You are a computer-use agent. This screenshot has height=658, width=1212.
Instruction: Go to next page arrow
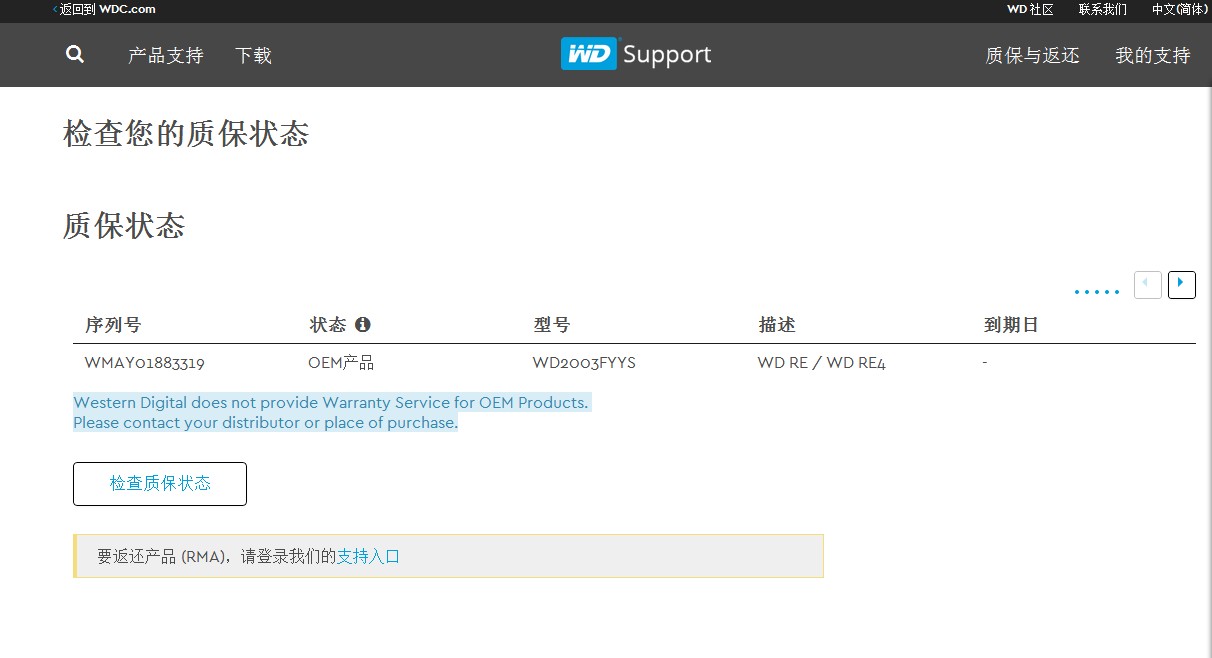1181,284
